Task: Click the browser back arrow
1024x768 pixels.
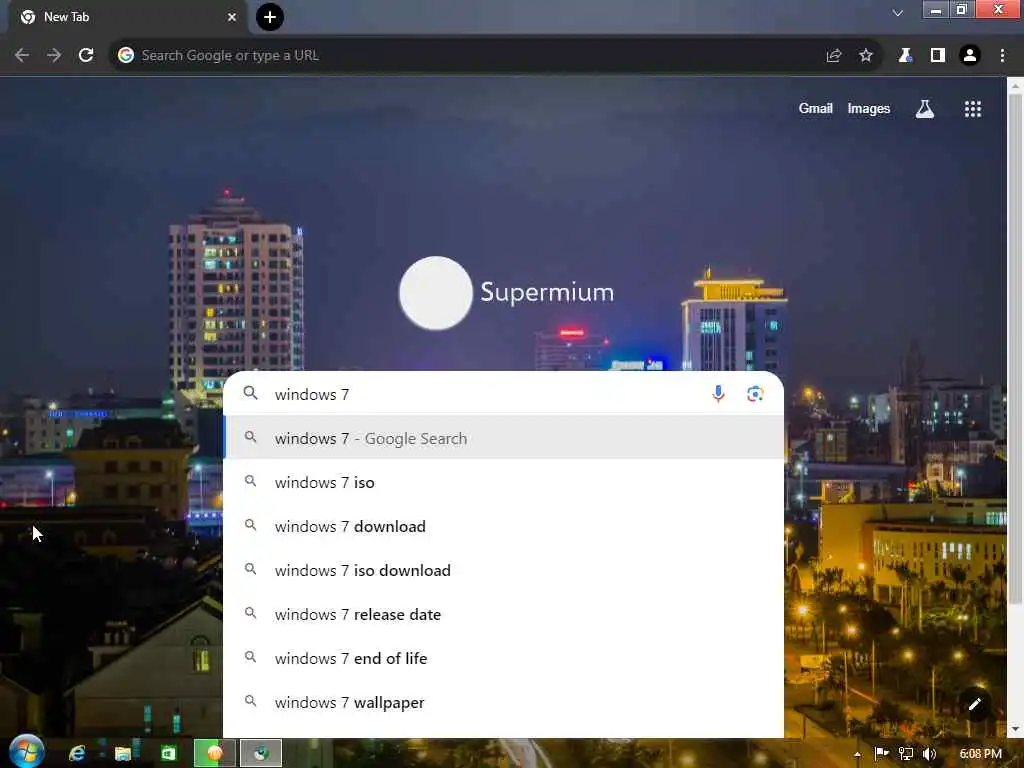Action: coord(22,56)
